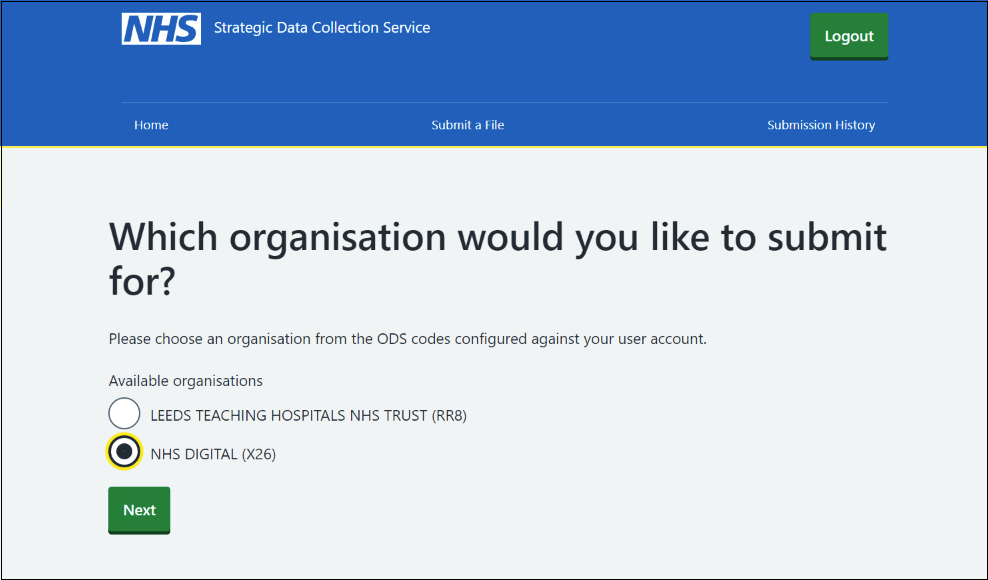The image size is (988, 580).
Task: Select Leeds Teaching Hospitals NHS Trust radio button
Action: (124, 414)
